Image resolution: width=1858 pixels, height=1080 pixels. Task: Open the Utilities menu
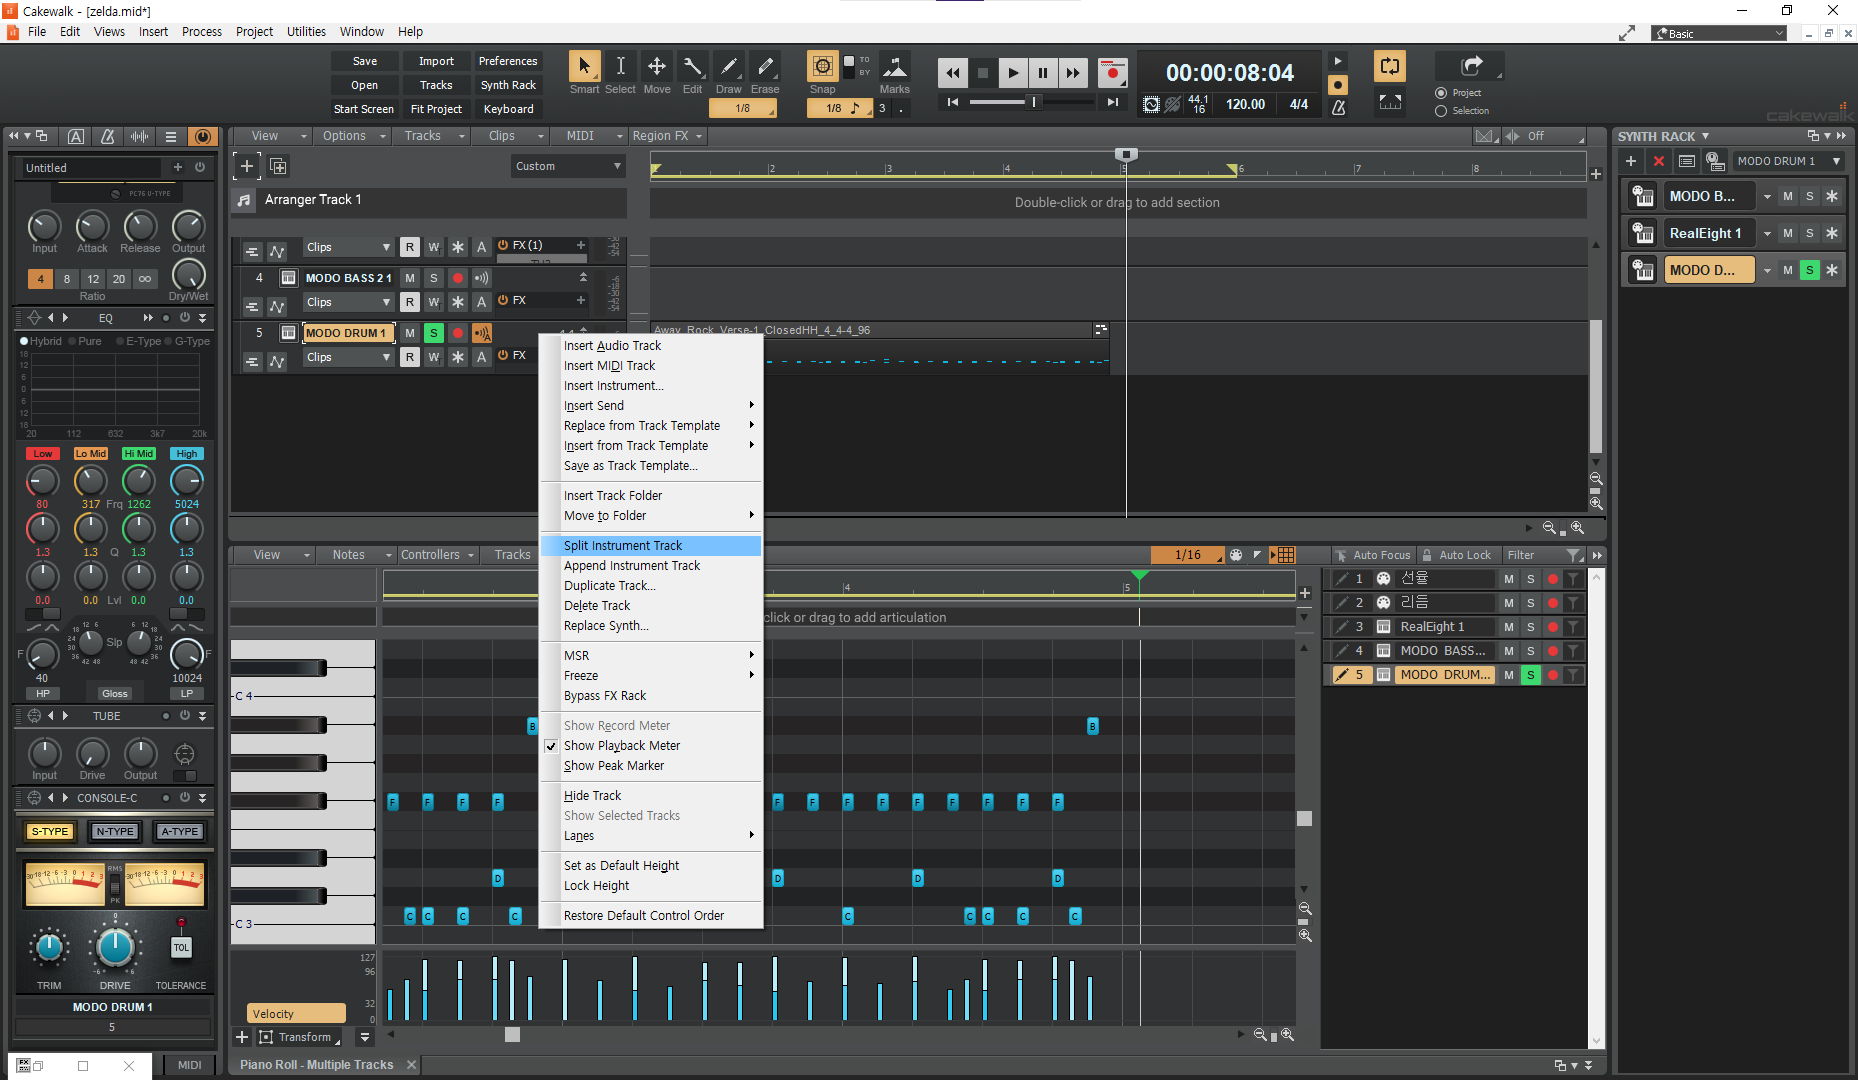pos(306,32)
